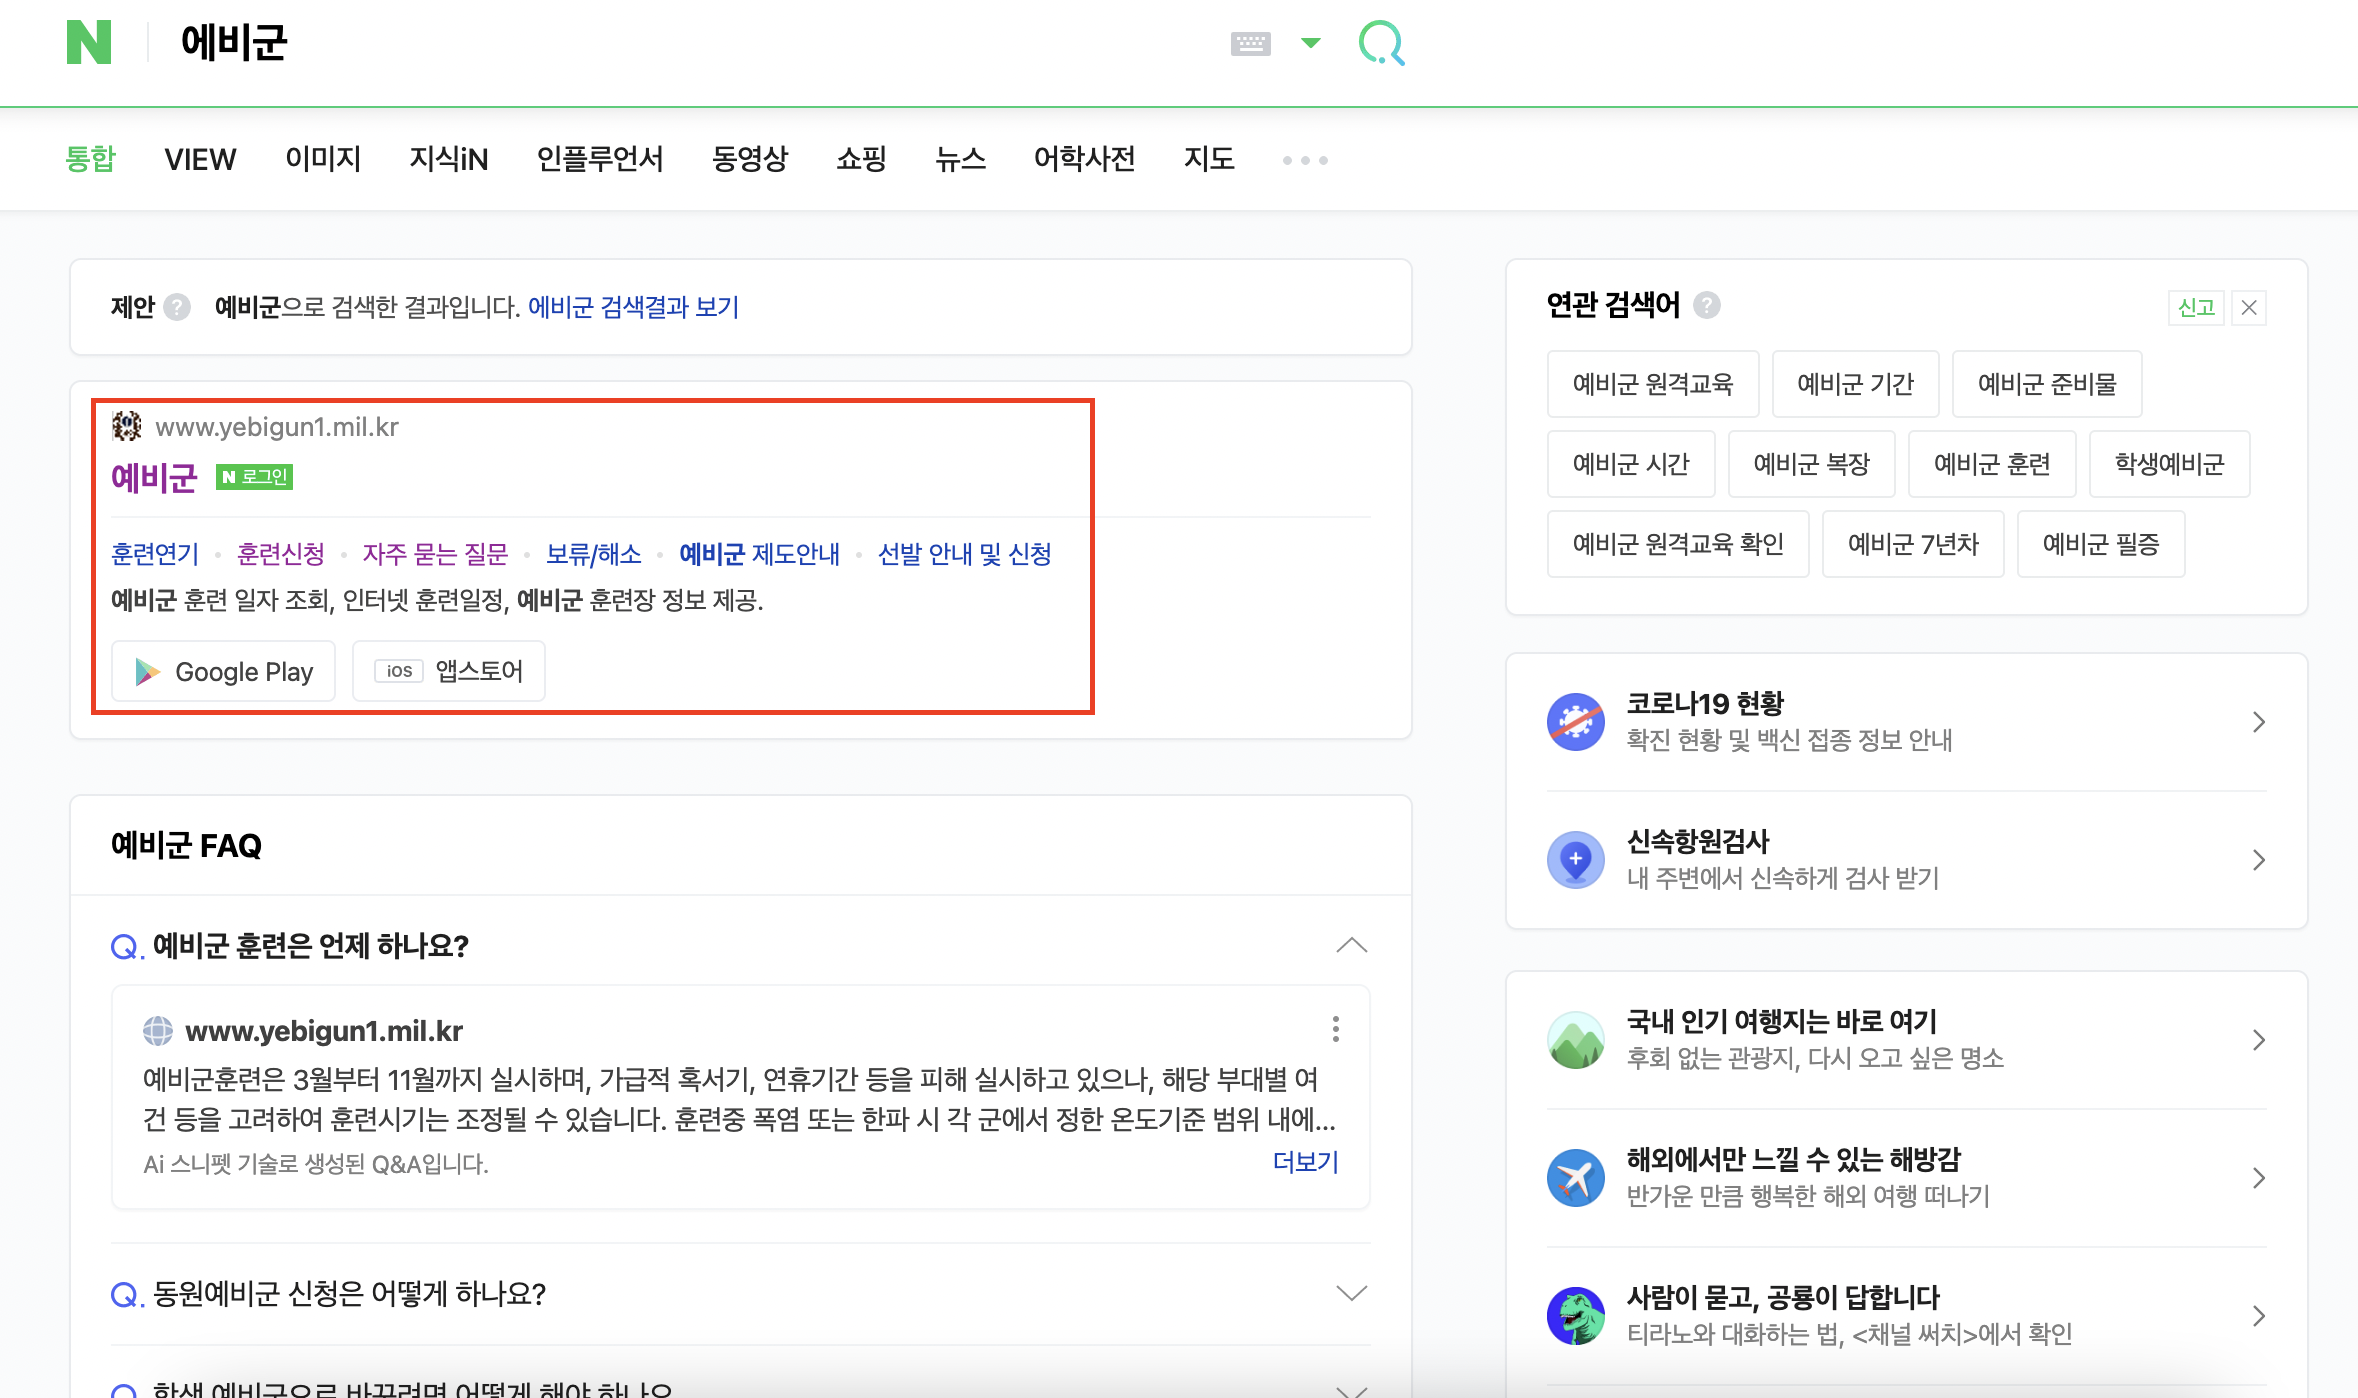Open the 훈련연기 link

(x=155, y=554)
